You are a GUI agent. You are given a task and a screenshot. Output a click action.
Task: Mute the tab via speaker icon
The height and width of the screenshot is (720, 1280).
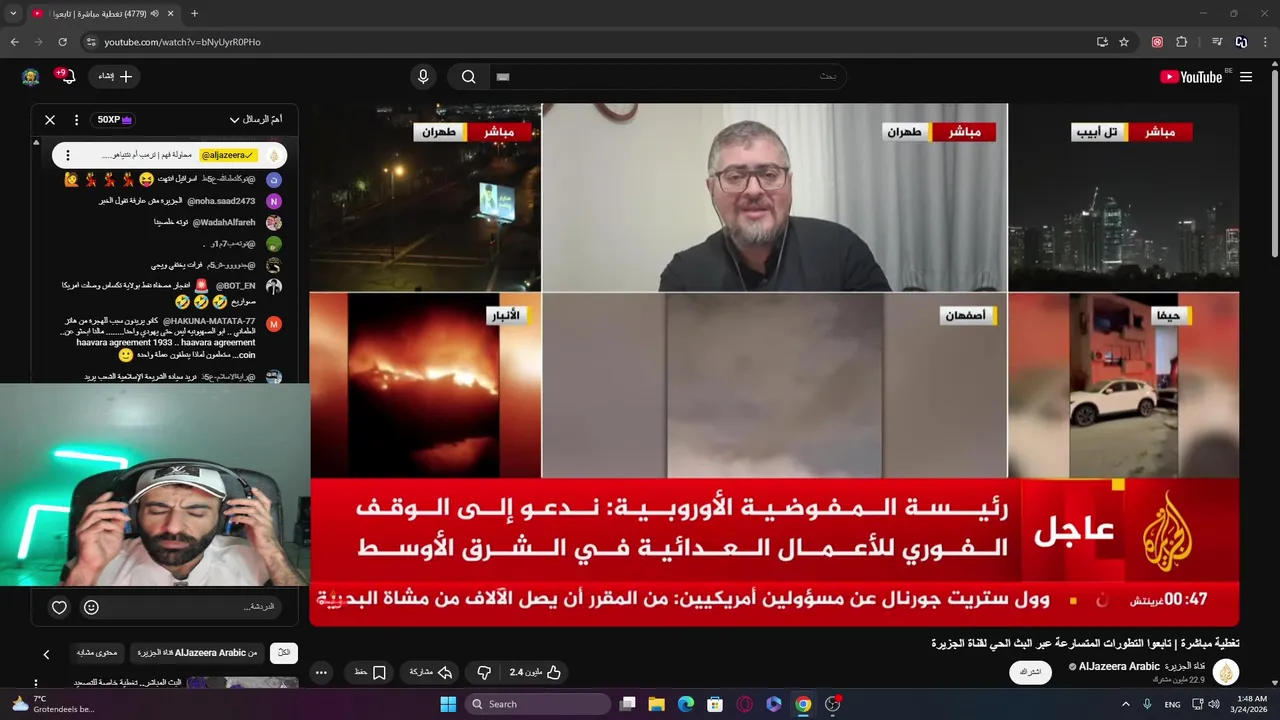tap(154, 14)
